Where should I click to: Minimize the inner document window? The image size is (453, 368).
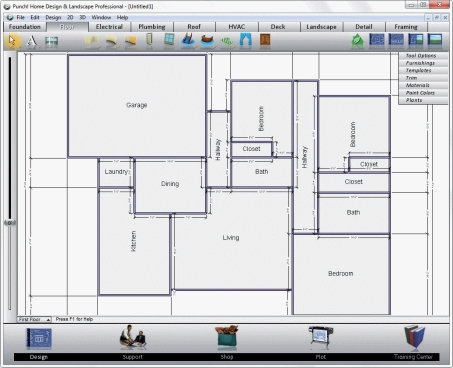(x=429, y=17)
